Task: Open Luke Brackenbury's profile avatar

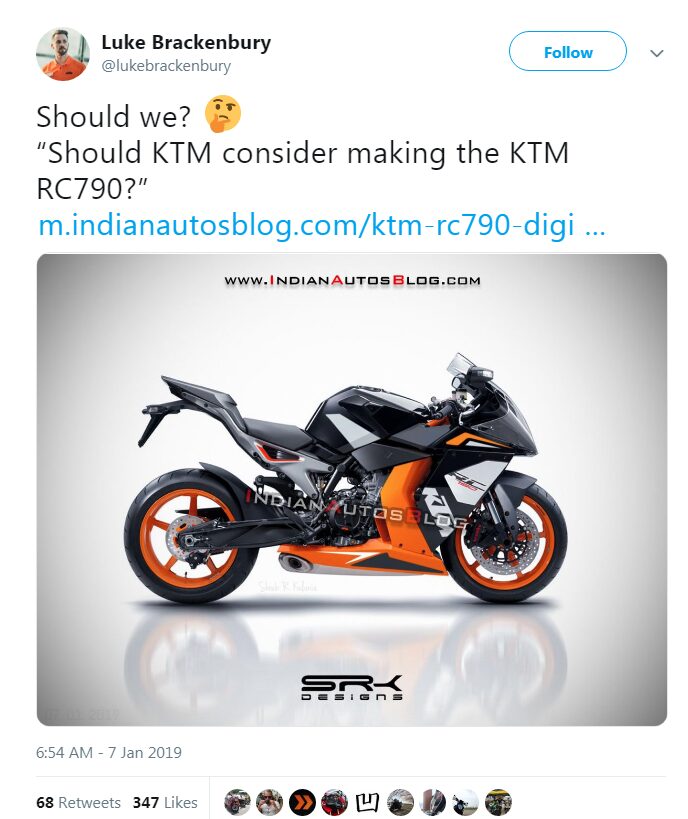Action: (x=62, y=54)
